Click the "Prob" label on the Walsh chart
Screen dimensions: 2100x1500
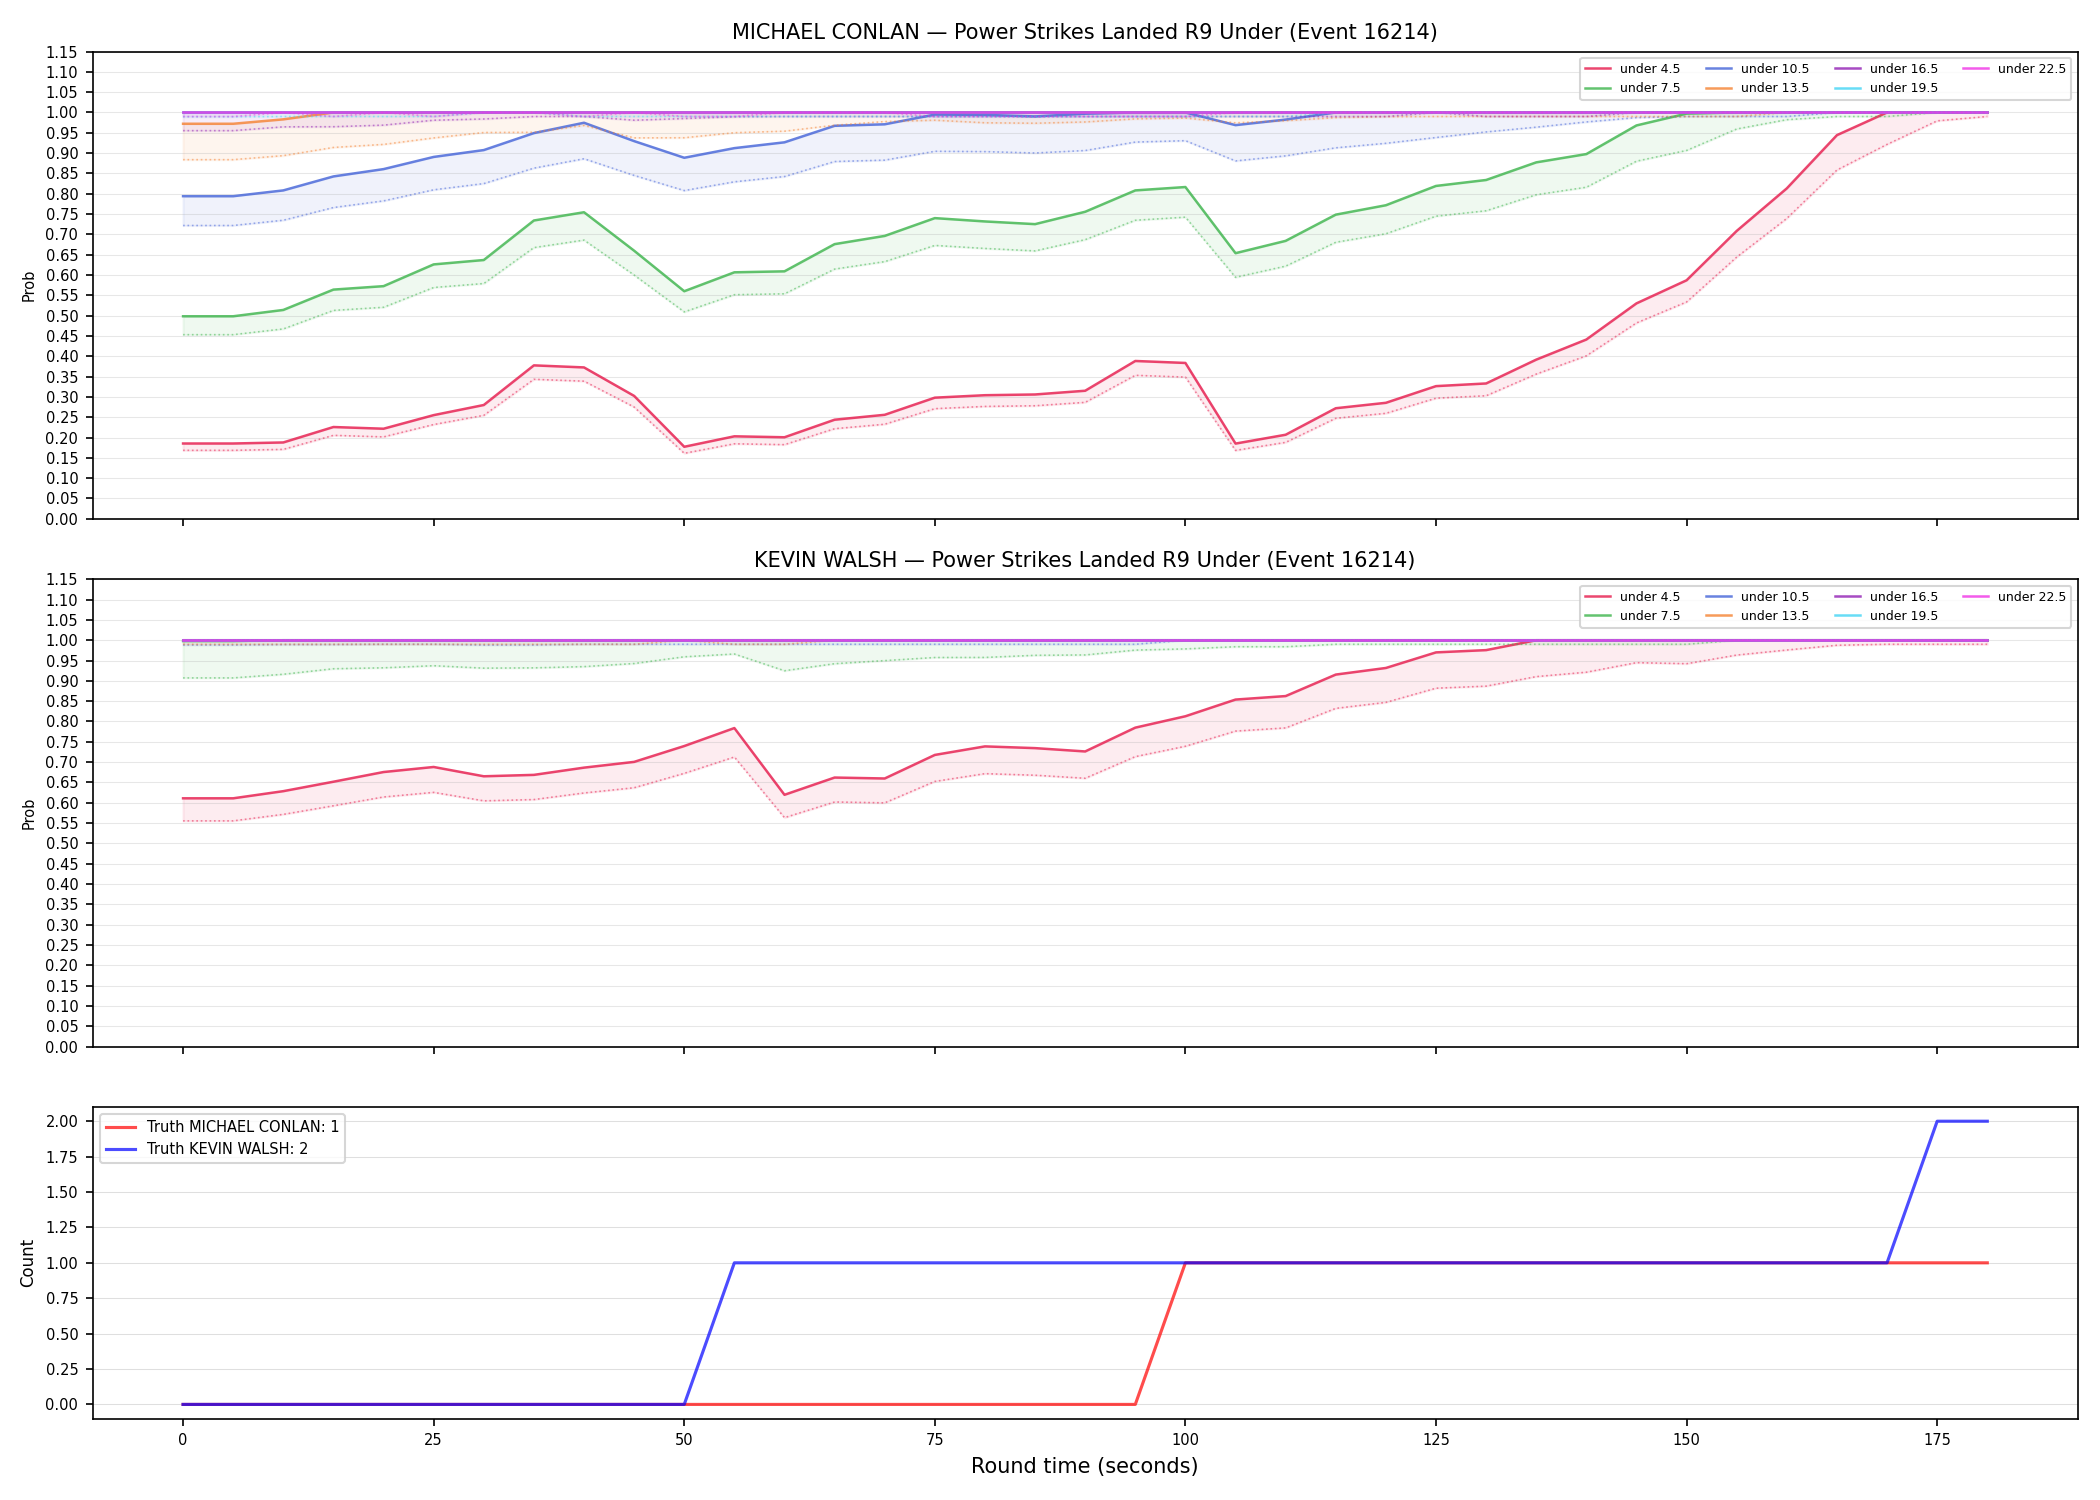click(x=29, y=814)
